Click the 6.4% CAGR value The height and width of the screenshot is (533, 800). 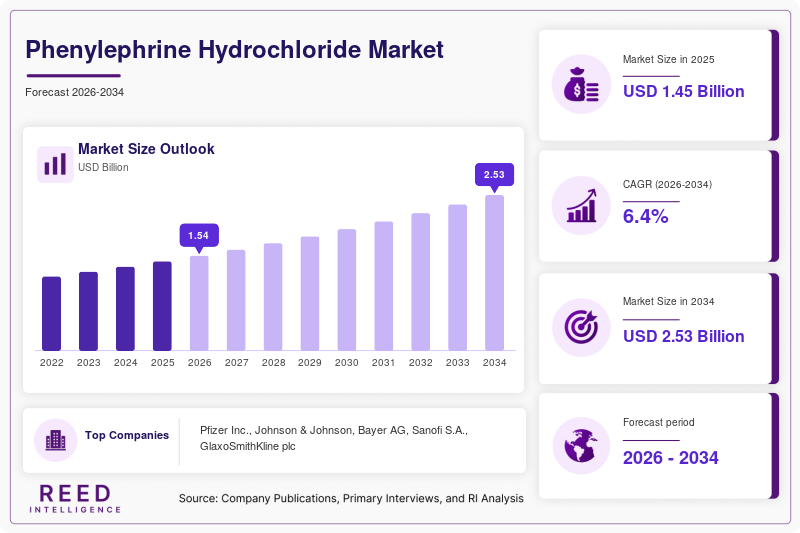pyautogui.click(x=645, y=216)
